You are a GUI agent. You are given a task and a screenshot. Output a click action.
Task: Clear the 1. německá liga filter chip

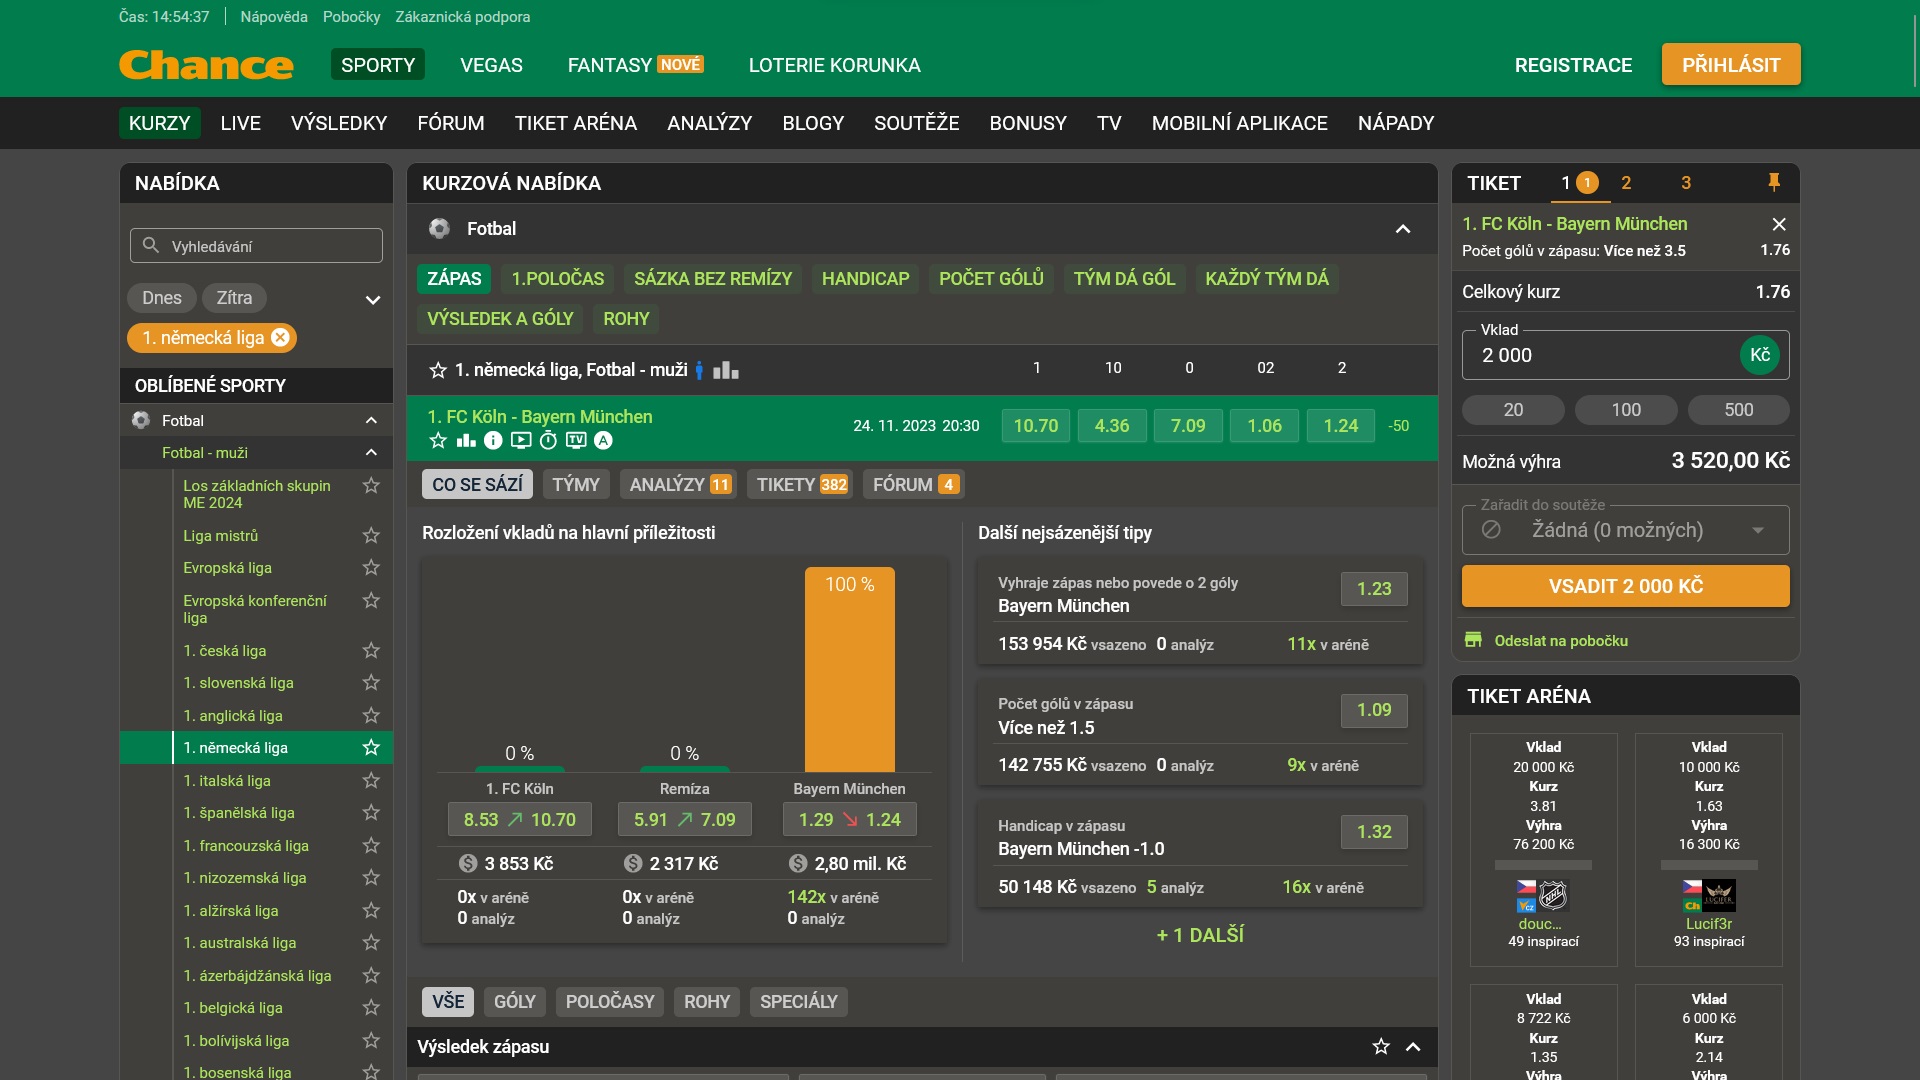[281, 338]
